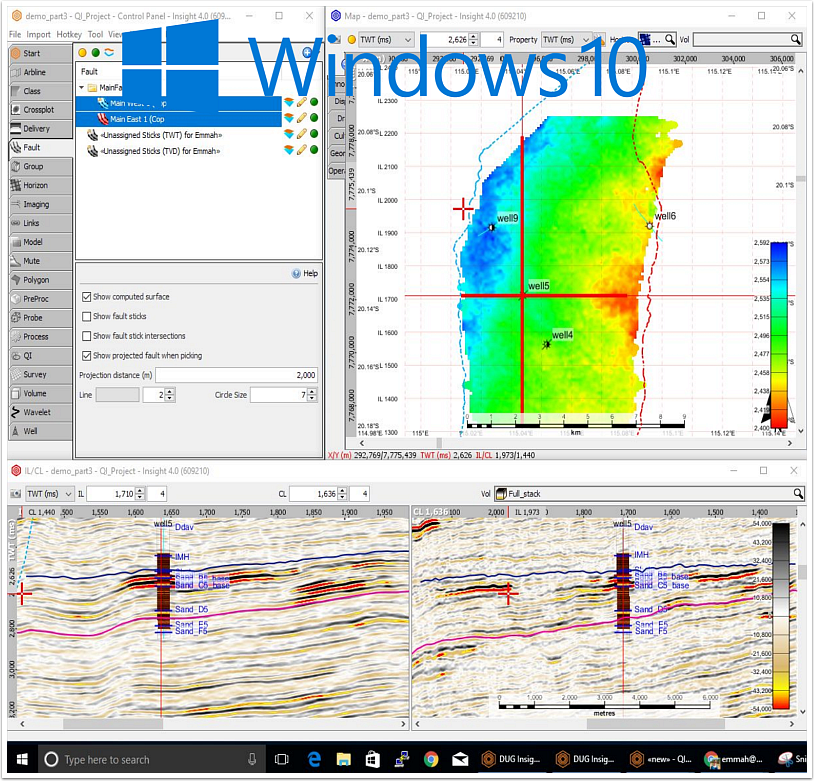The height and width of the screenshot is (781, 814).
Task: Click the Projection distance input field
Action: click(x=236, y=375)
